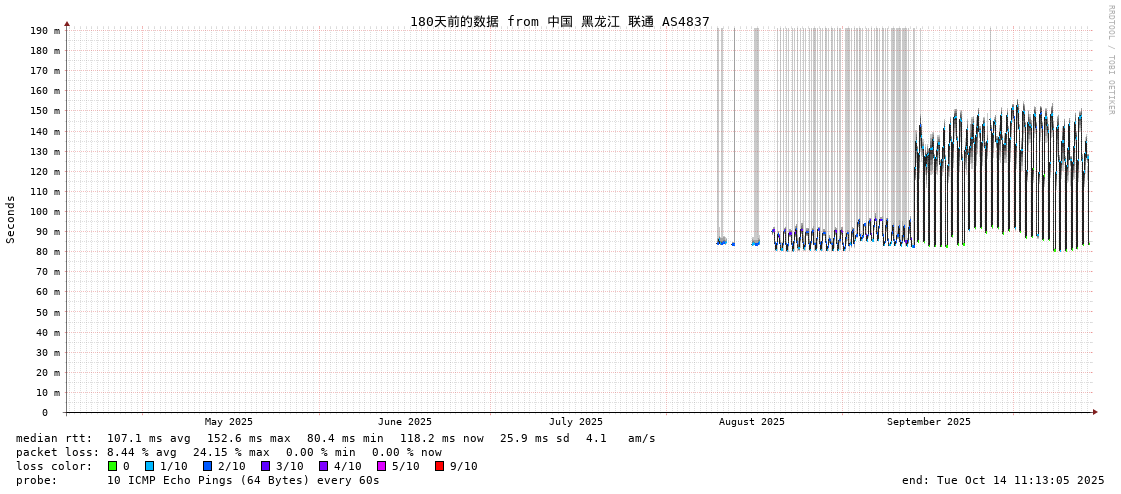Select the June 2025 axis label
The width and height of the screenshot is (1121, 494).
click(x=405, y=422)
